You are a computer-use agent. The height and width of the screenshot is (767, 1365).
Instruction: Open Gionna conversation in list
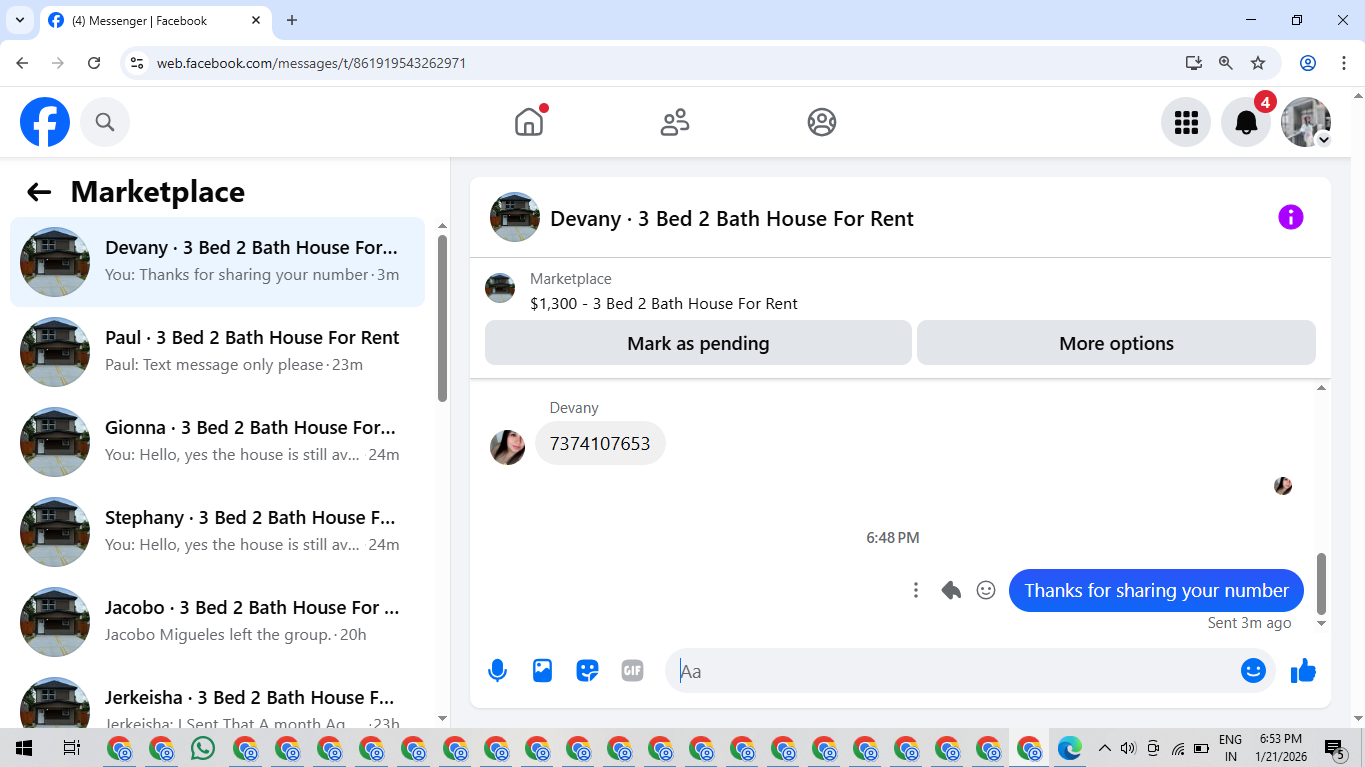pyautogui.click(x=217, y=442)
